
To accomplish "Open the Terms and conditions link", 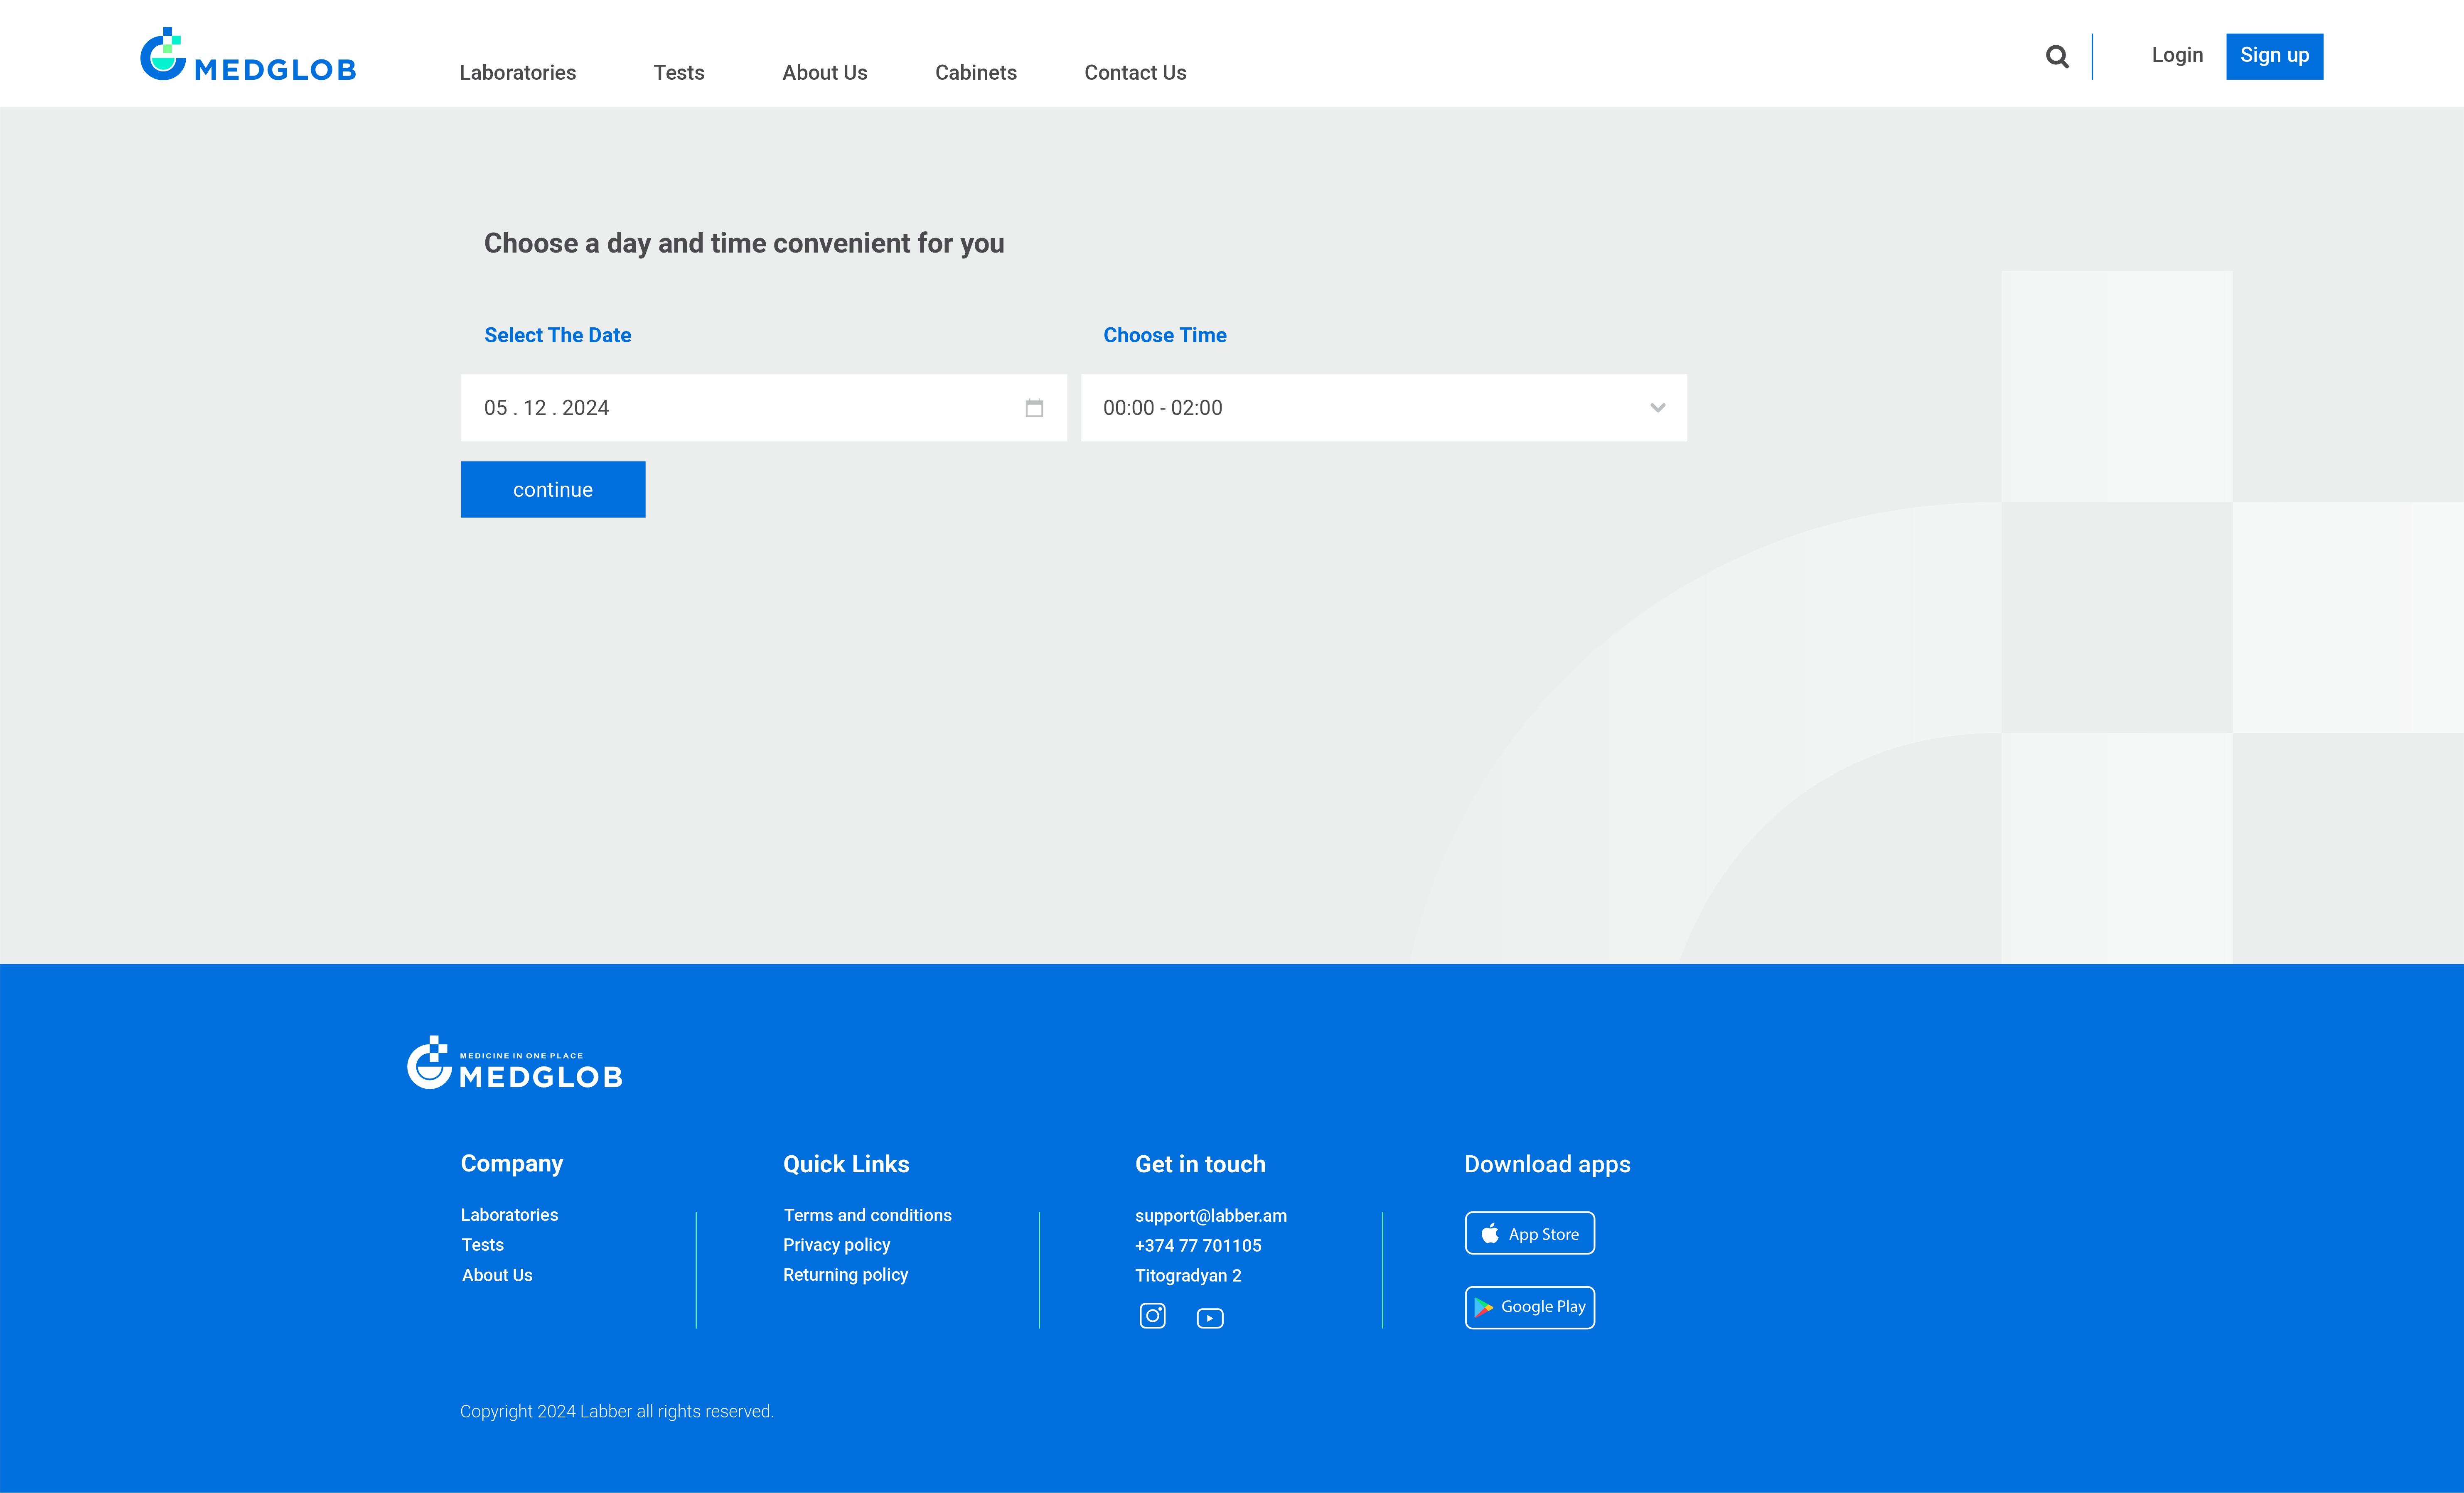I will 867,1216.
